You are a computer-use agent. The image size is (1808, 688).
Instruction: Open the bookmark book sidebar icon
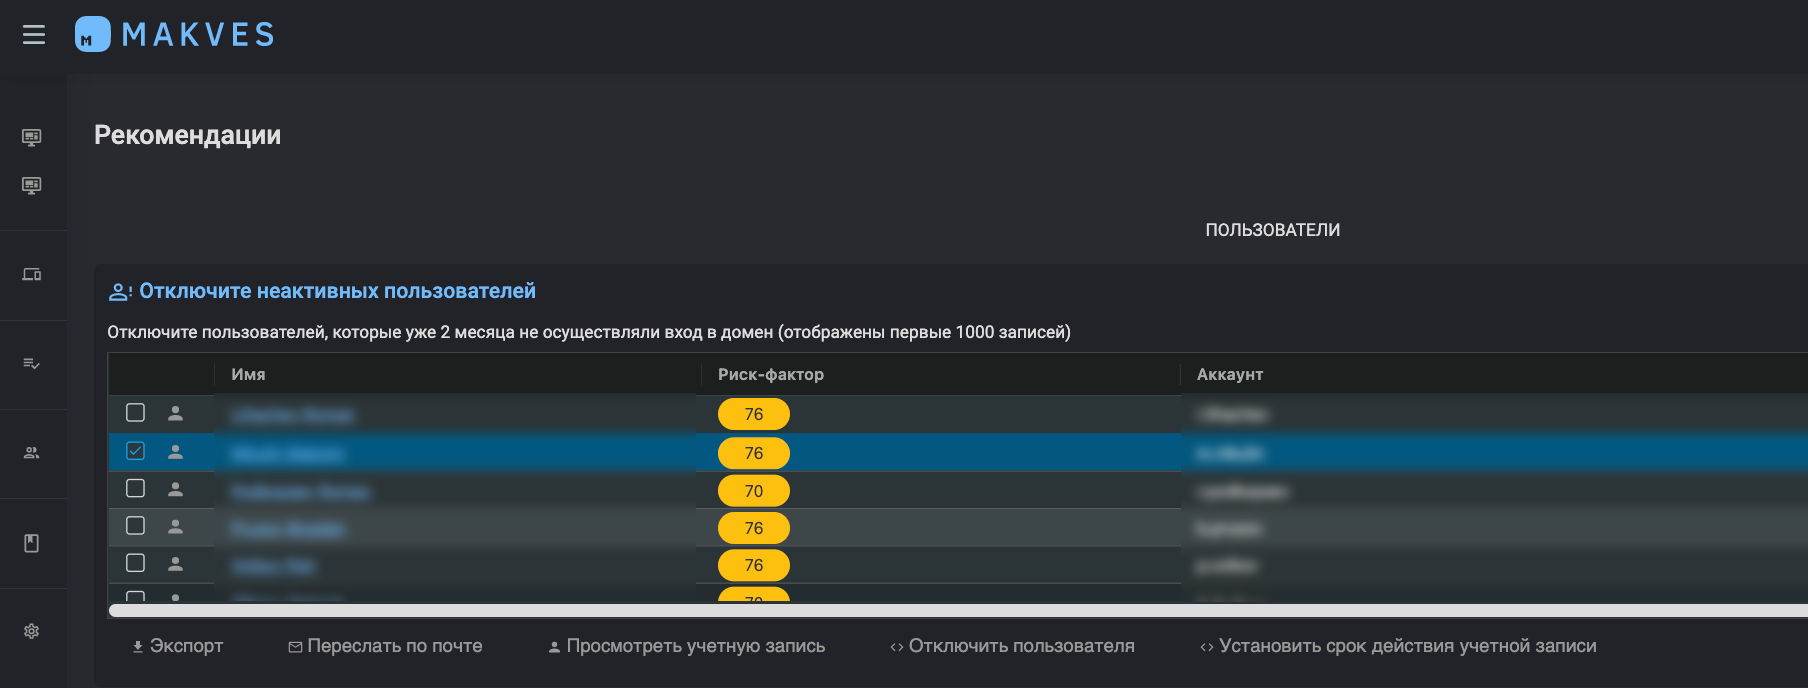(32, 543)
